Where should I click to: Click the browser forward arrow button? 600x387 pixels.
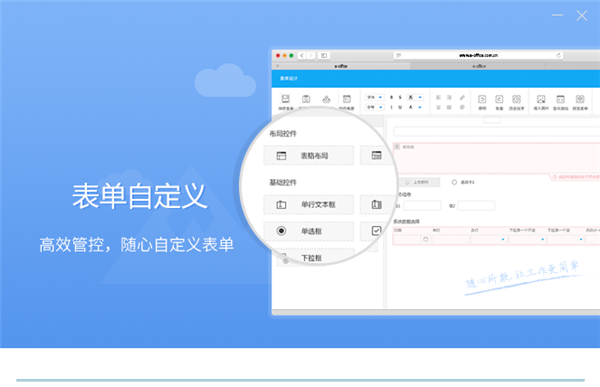311,56
